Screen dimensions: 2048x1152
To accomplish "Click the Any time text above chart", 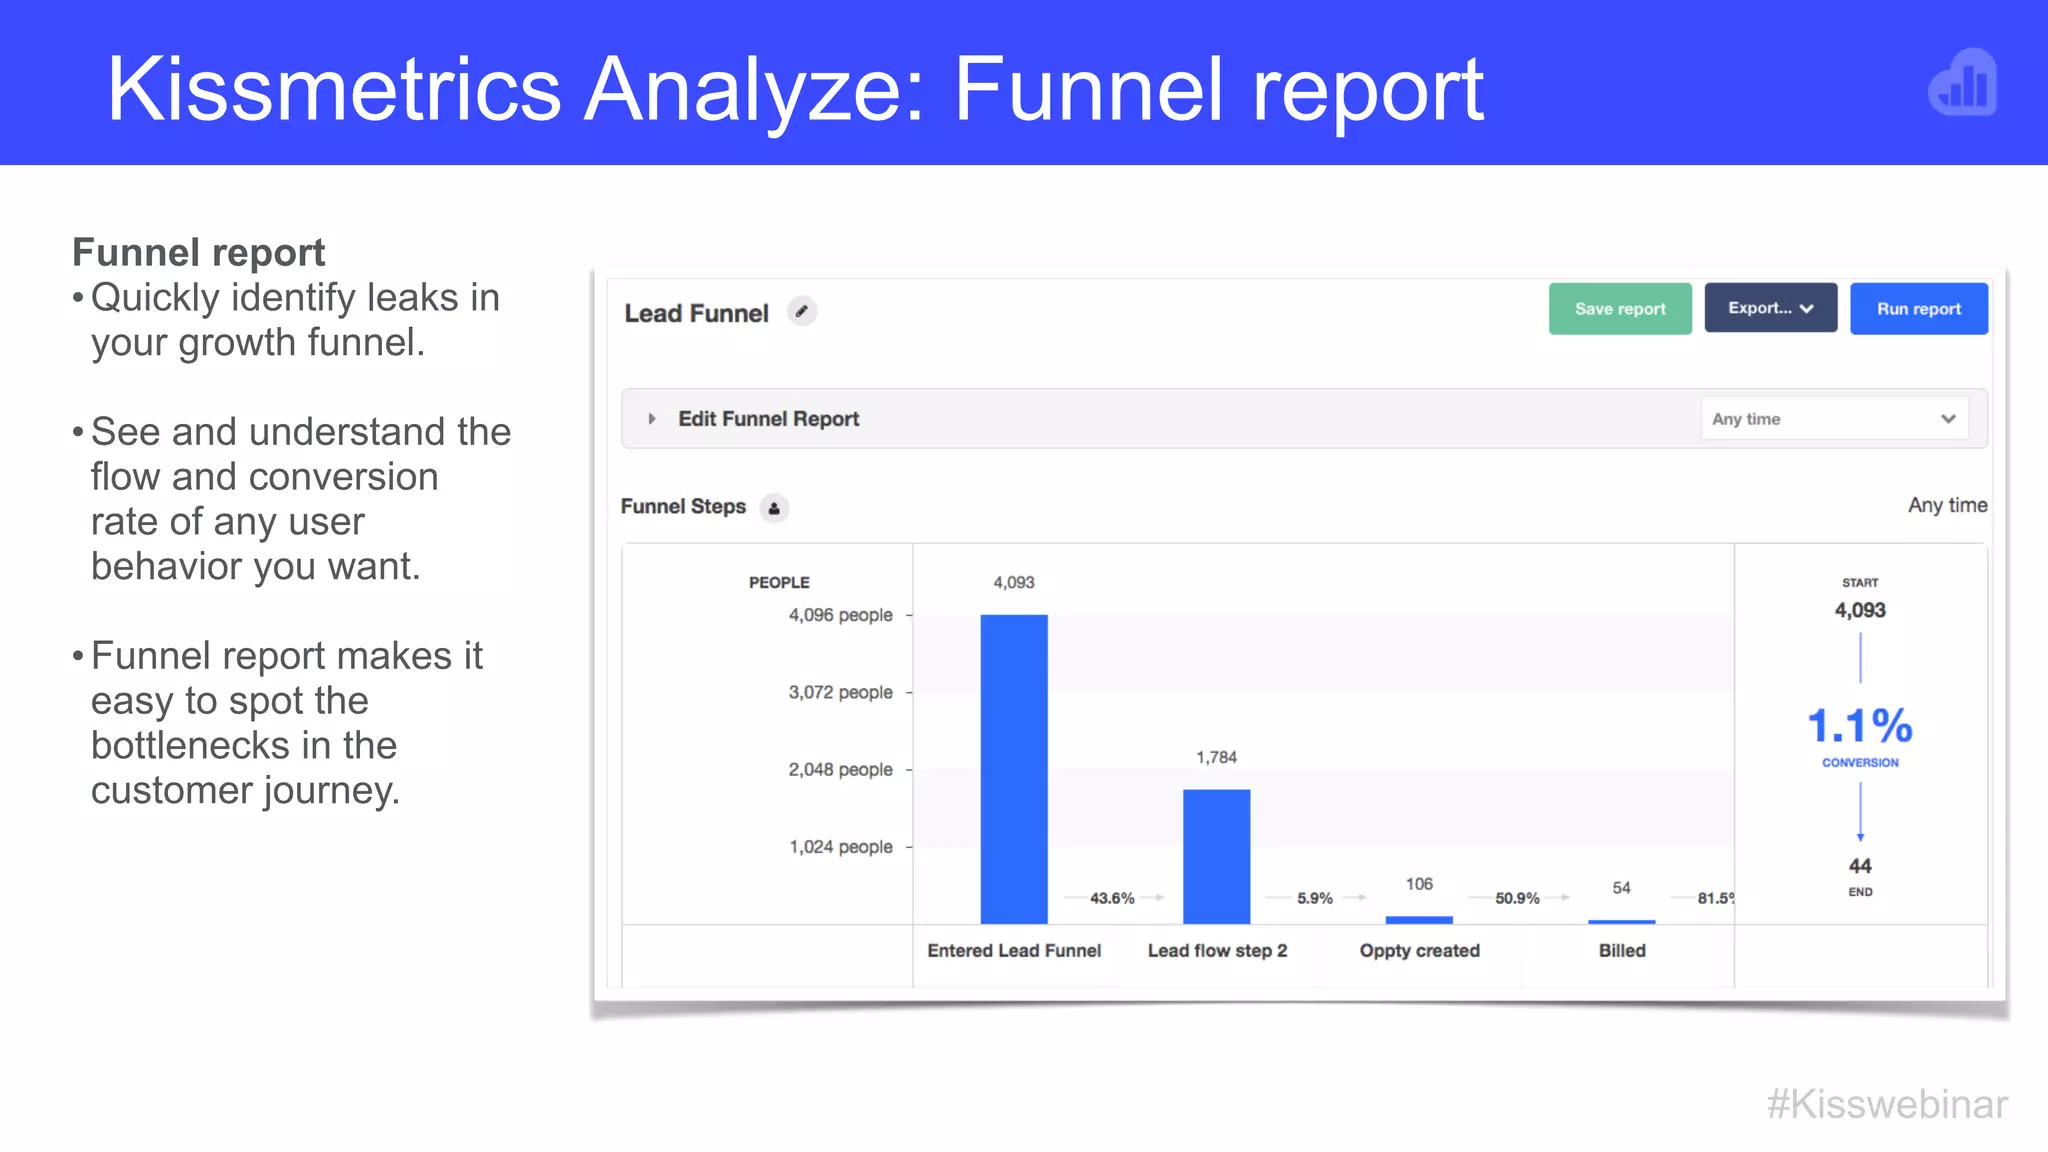I will pyautogui.click(x=1947, y=505).
